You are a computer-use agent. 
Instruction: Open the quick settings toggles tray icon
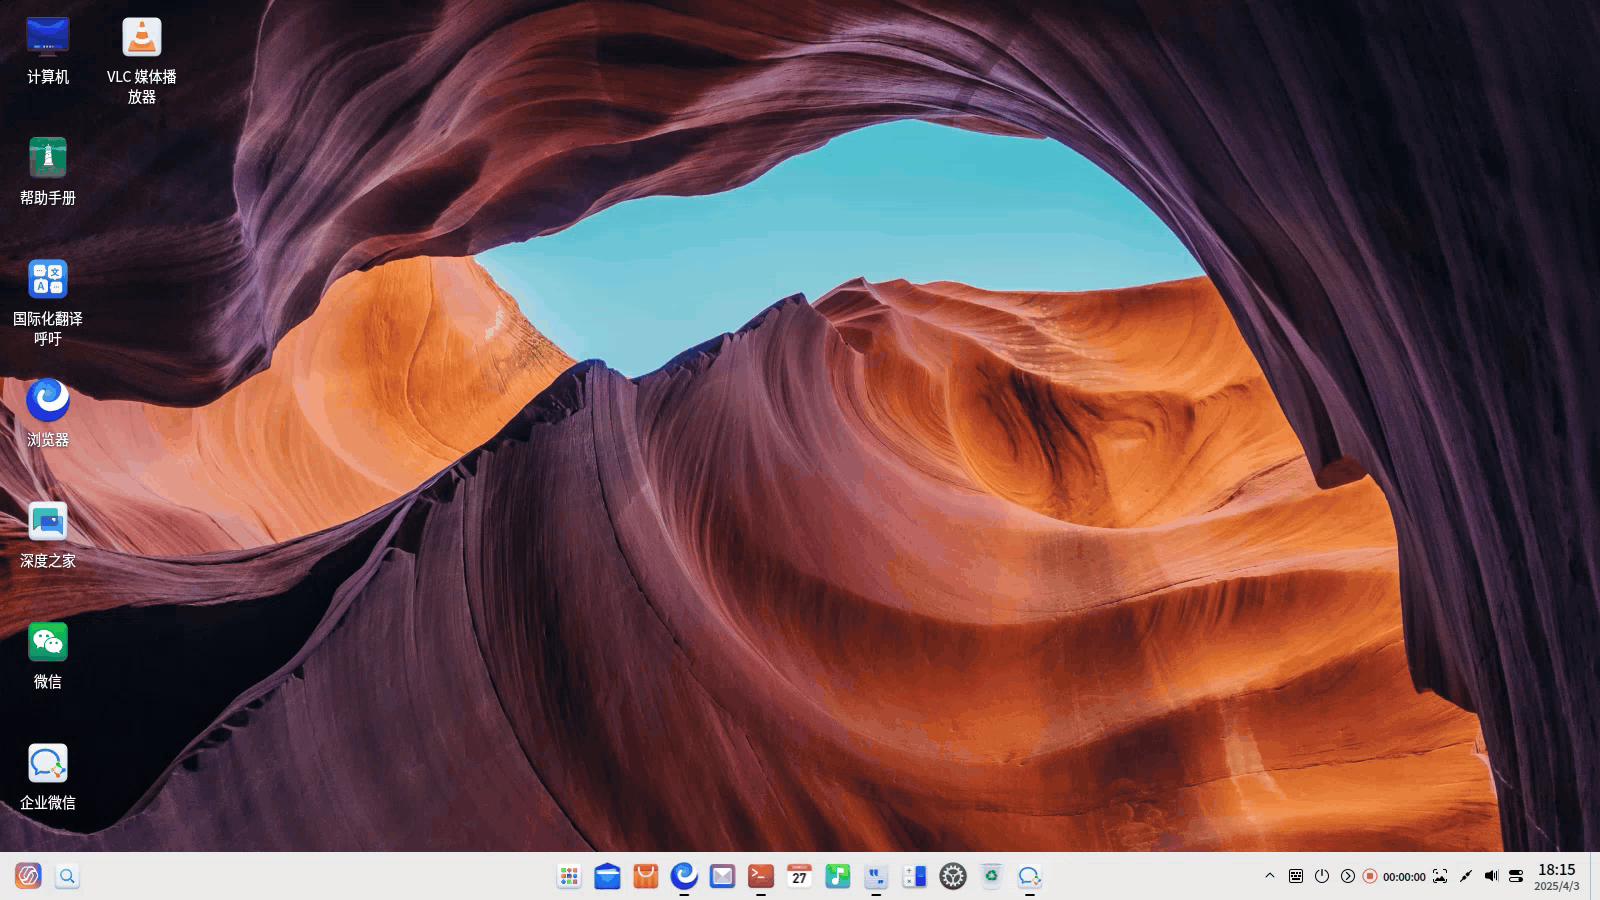1516,876
